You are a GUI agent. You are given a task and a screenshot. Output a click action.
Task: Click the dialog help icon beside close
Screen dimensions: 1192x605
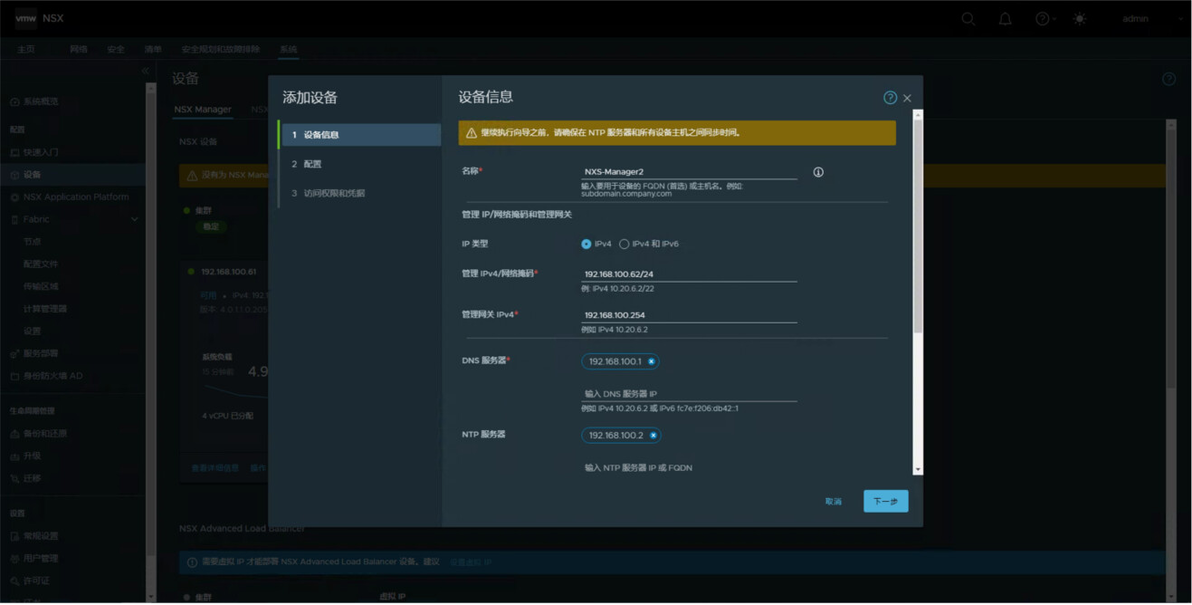pyautogui.click(x=889, y=97)
